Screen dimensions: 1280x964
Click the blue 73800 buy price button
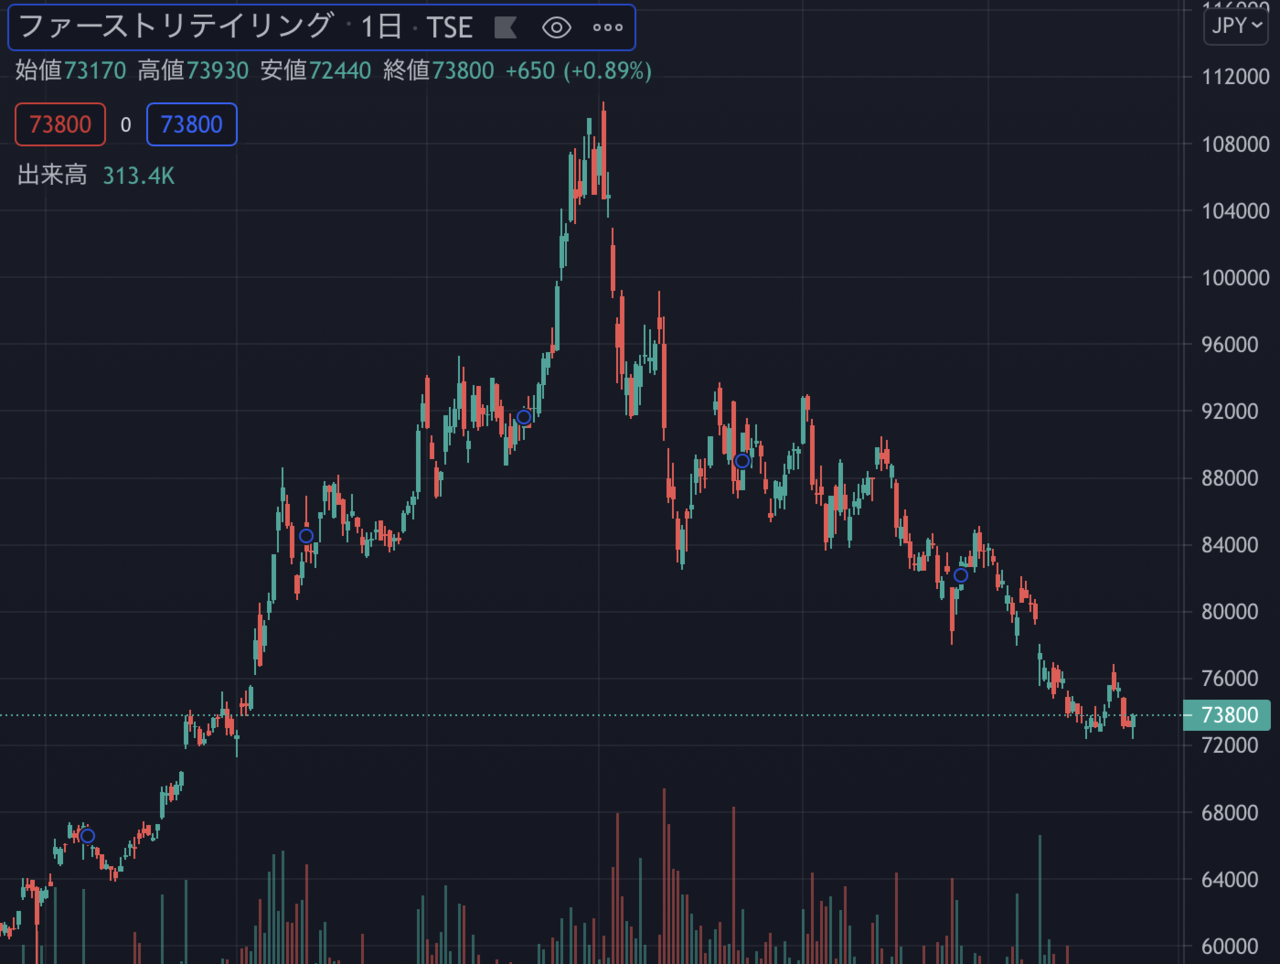[192, 125]
